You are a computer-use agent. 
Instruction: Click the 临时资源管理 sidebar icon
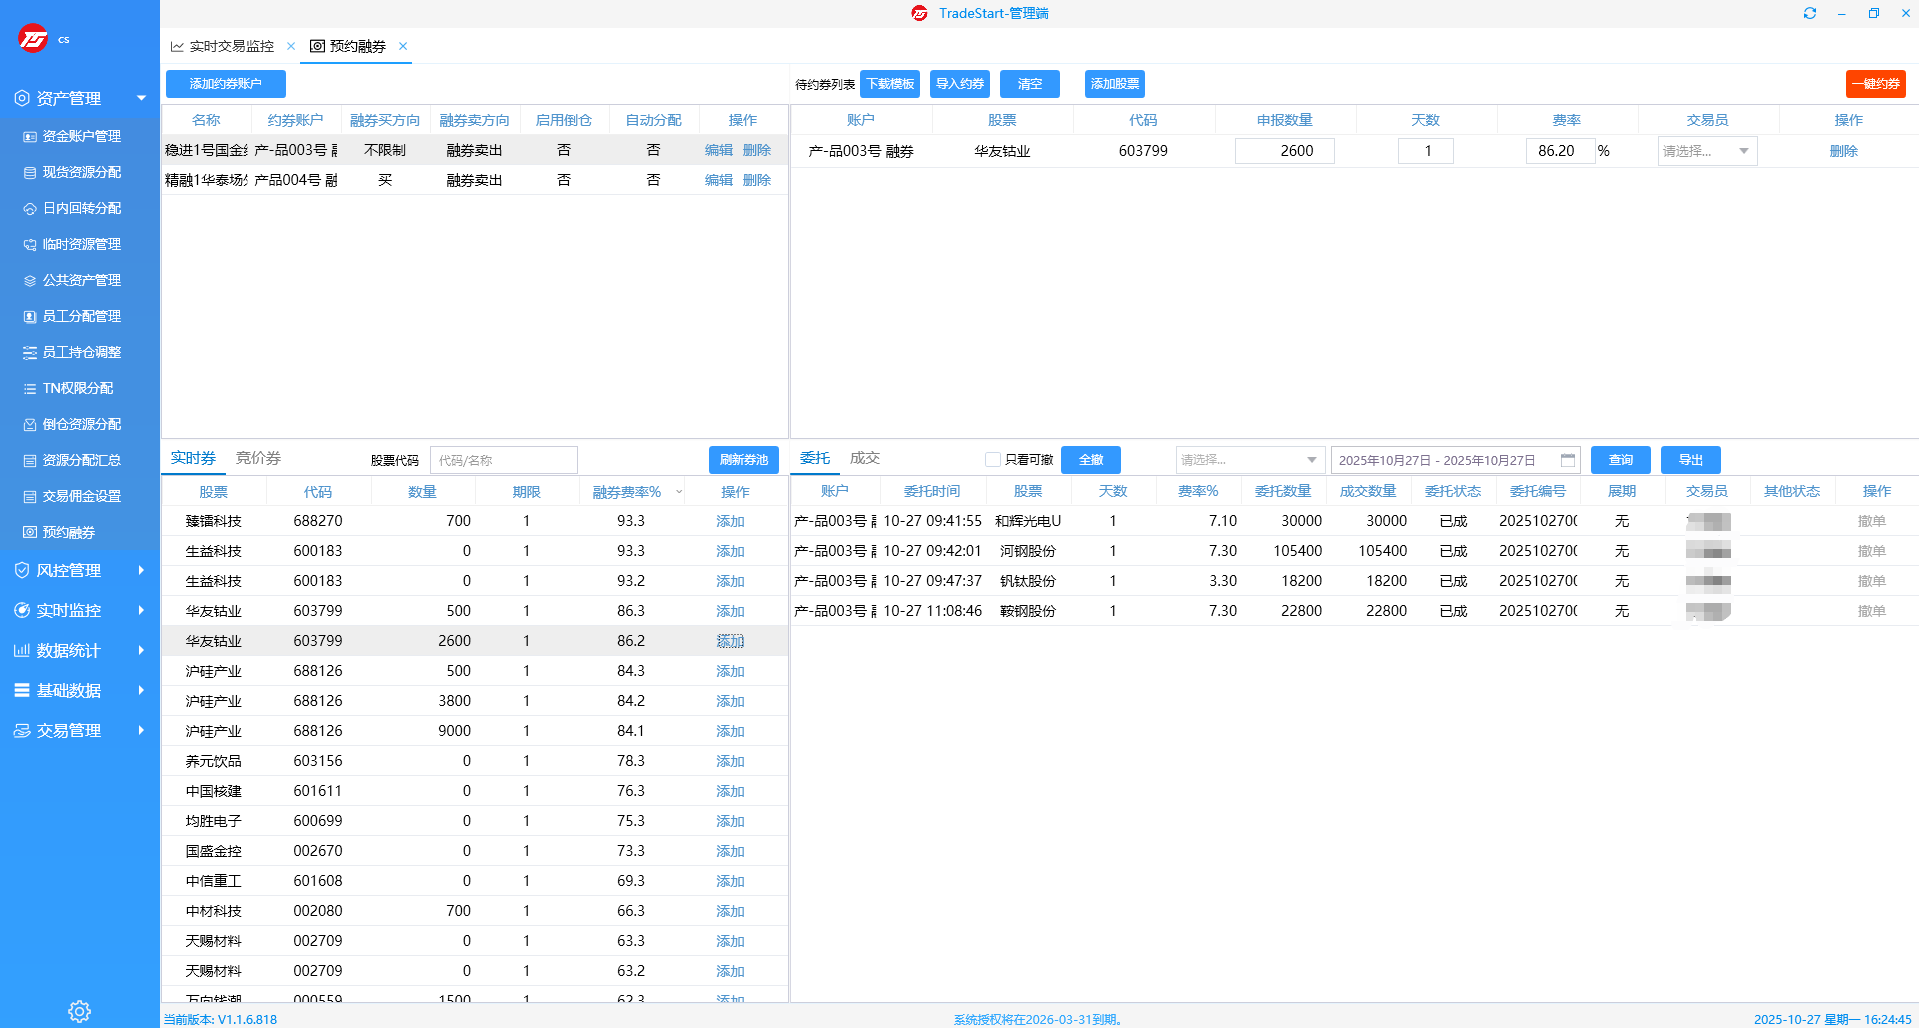pos(30,244)
